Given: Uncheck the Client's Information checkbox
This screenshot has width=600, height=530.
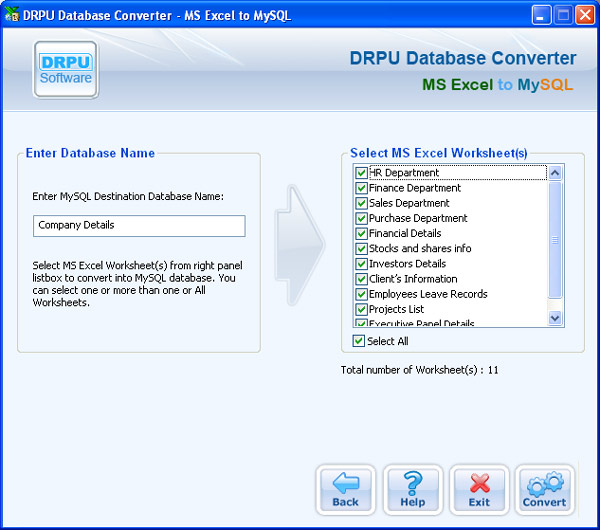Looking at the screenshot, I should (361, 279).
